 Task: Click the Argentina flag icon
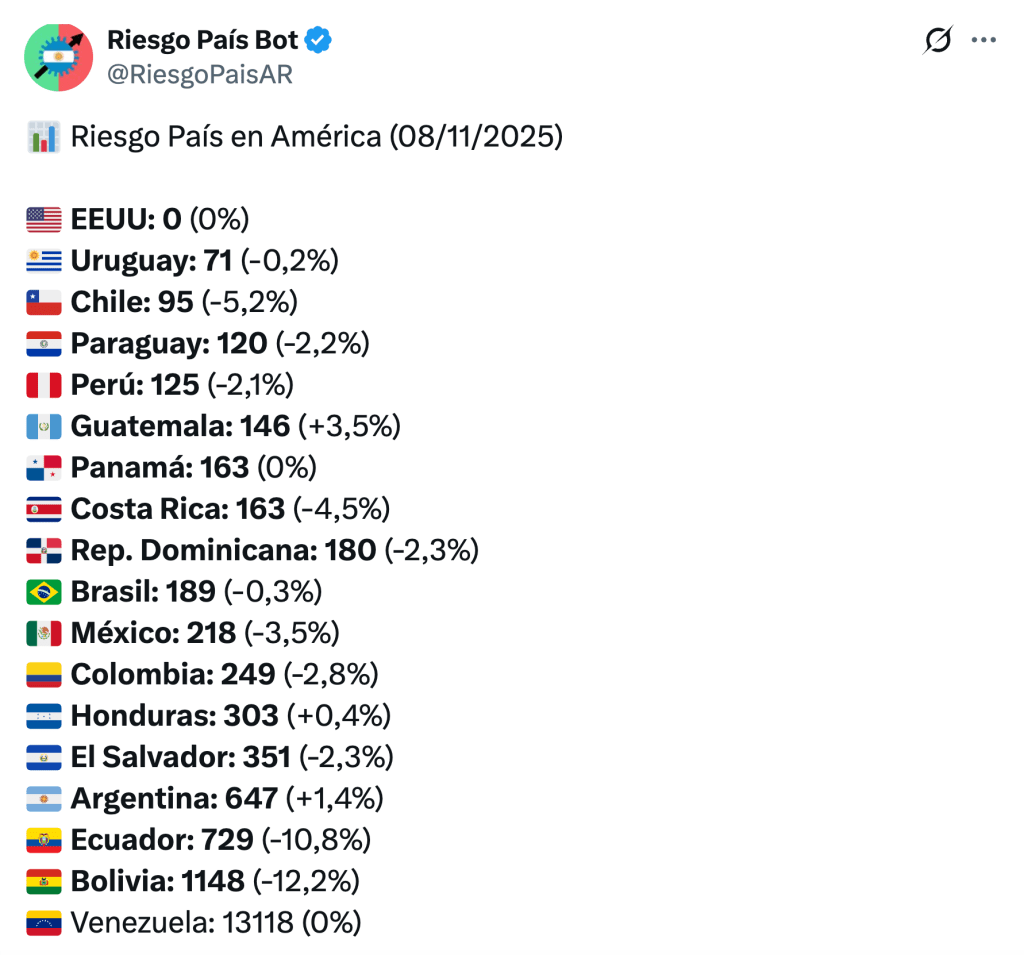coord(43,798)
